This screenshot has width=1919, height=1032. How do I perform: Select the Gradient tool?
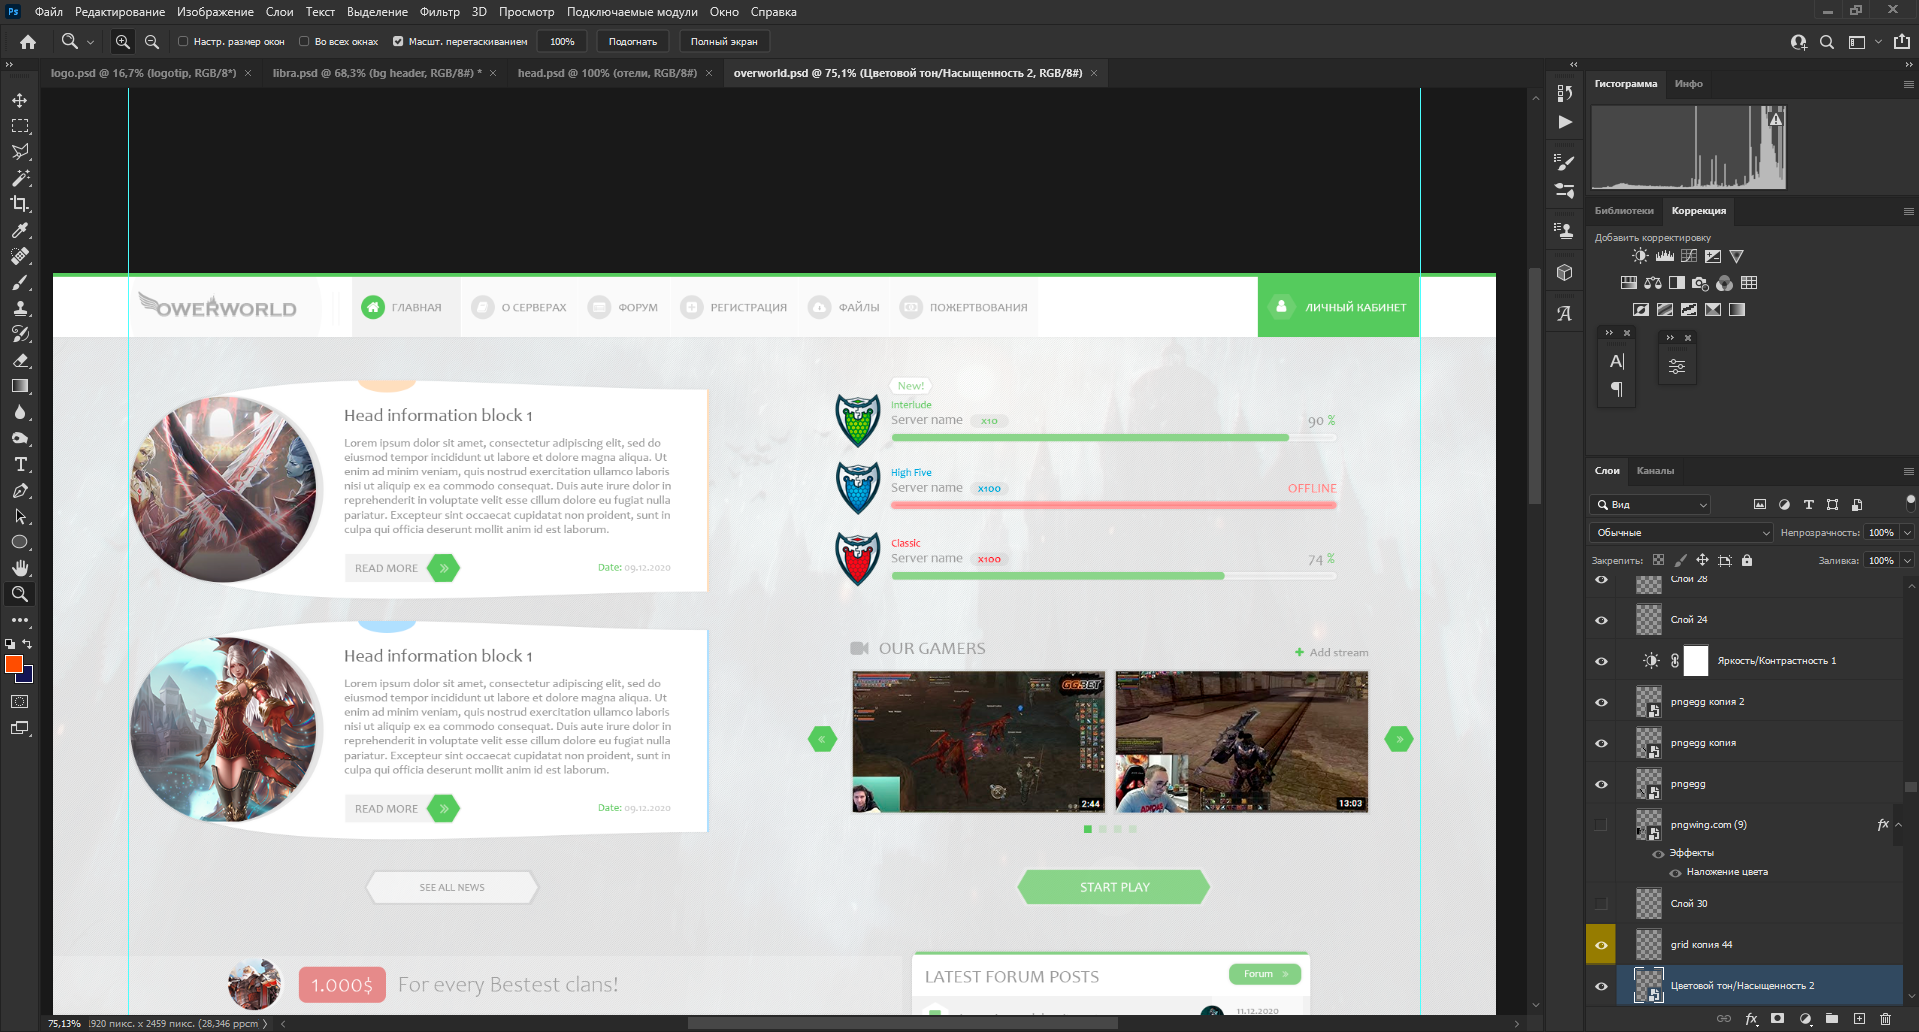point(19,386)
